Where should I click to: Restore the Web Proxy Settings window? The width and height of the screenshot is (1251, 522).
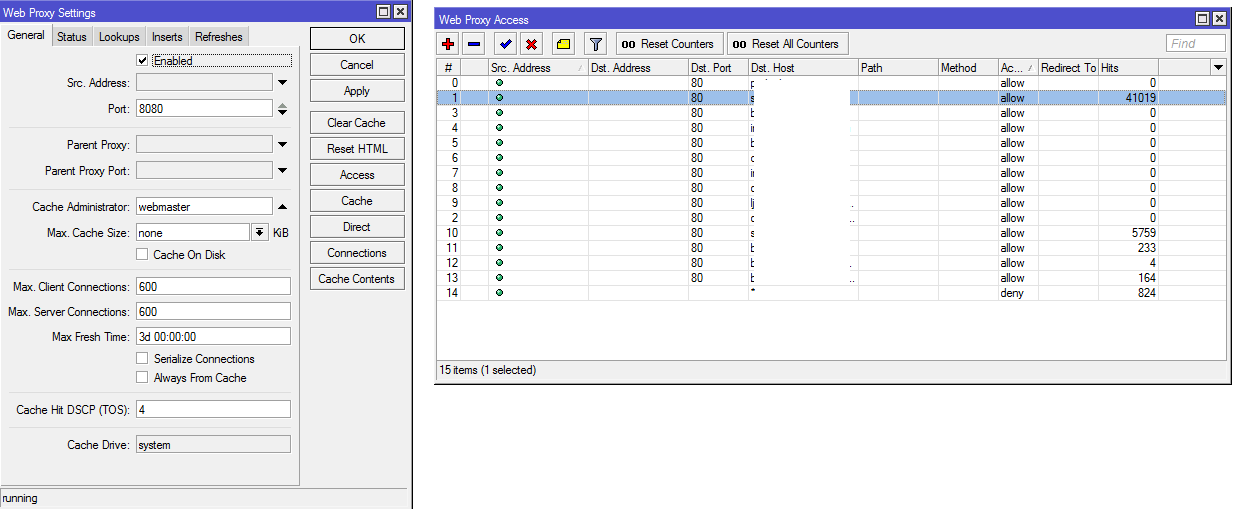point(383,12)
